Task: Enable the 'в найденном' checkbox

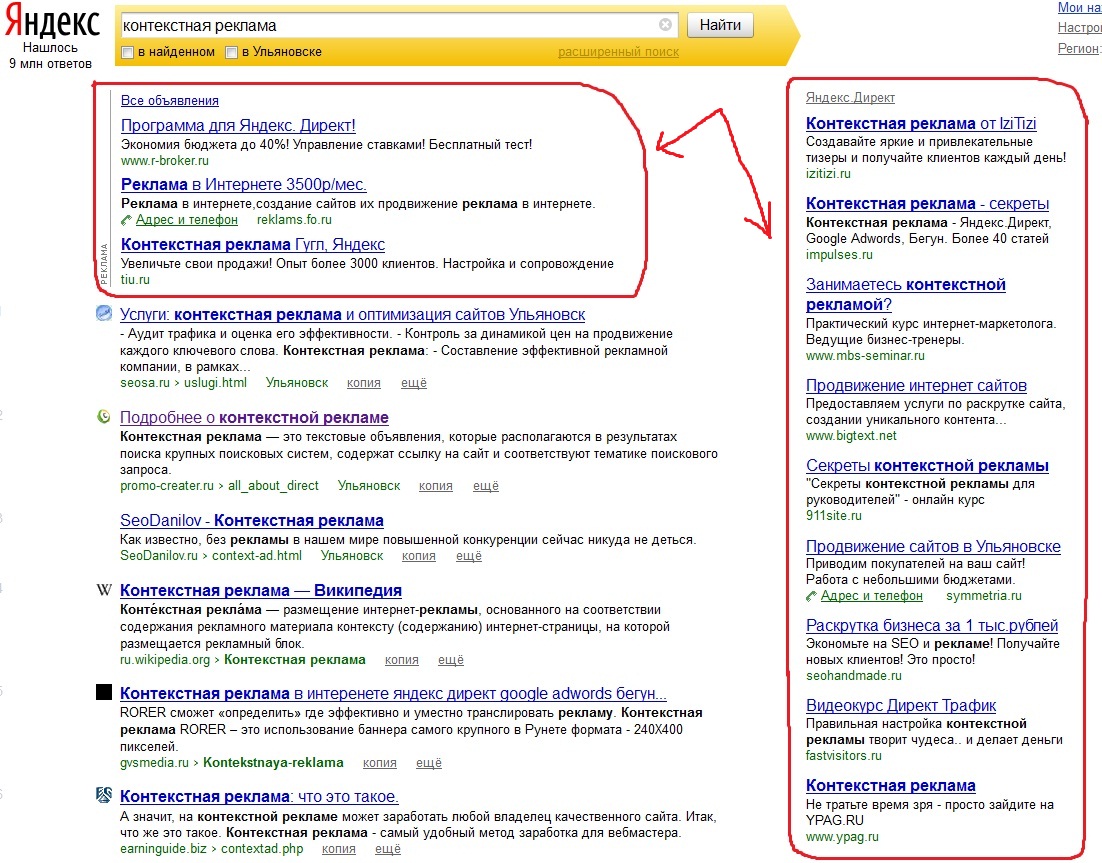Action: tap(127, 52)
